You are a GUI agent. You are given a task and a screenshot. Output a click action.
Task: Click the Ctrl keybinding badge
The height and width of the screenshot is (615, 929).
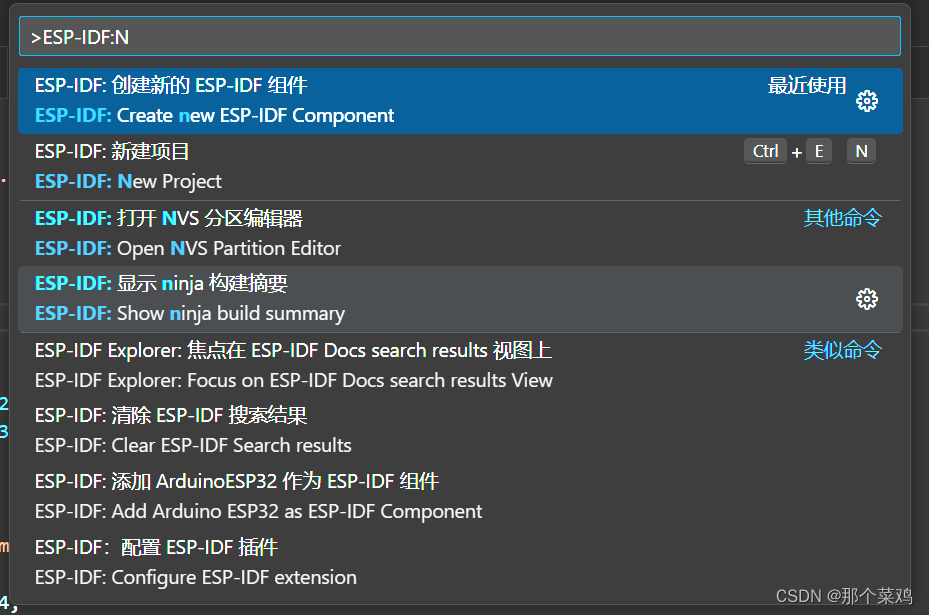point(765,151)
